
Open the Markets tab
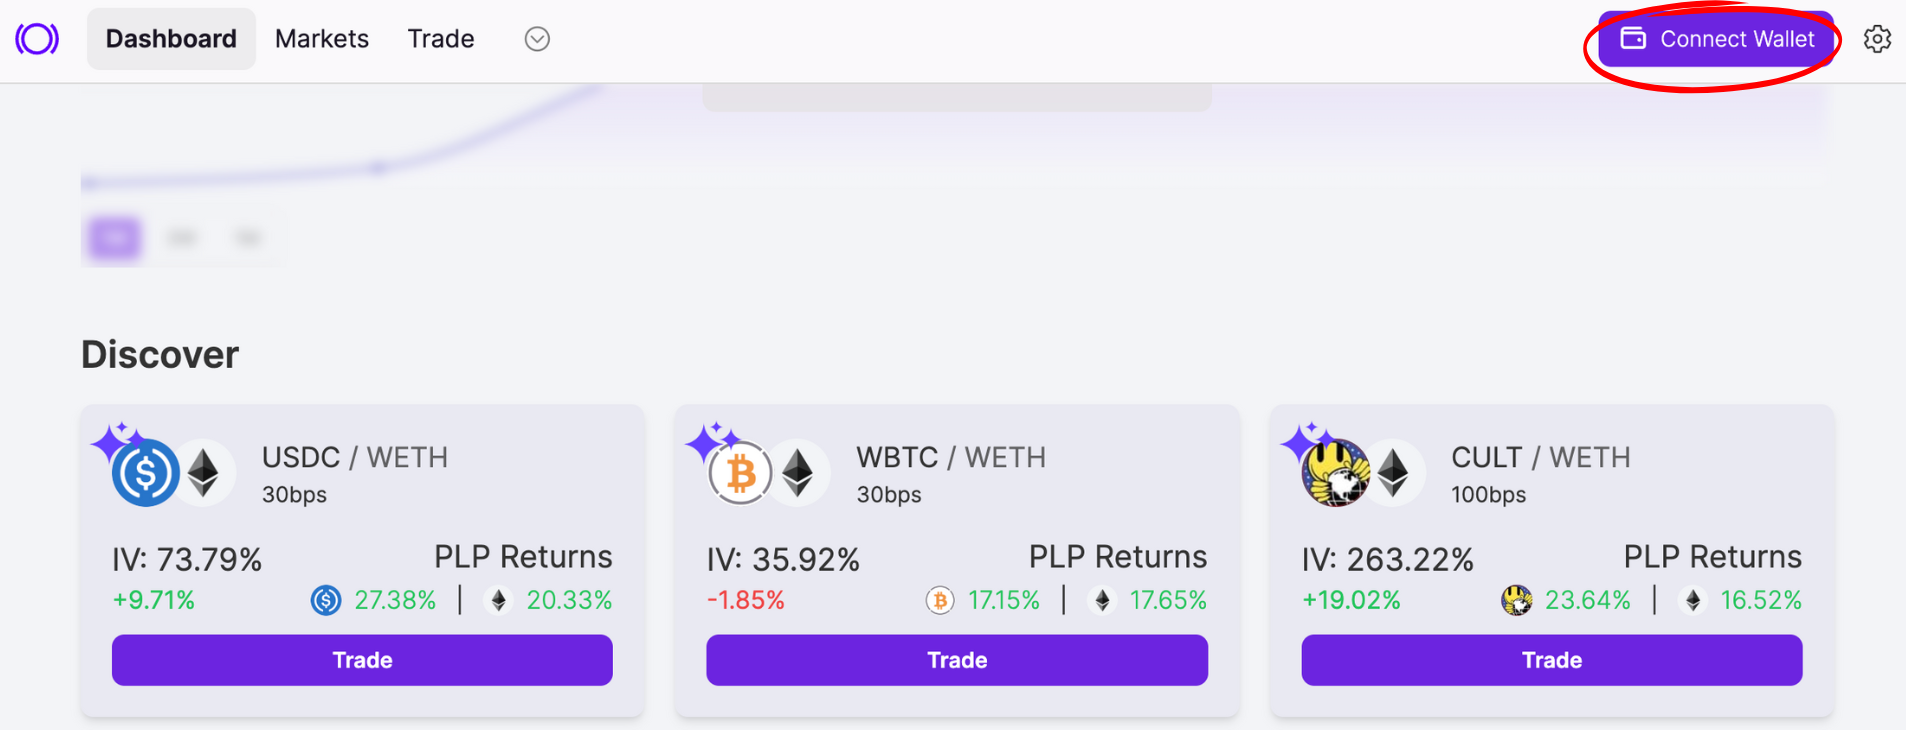point(322,39)
